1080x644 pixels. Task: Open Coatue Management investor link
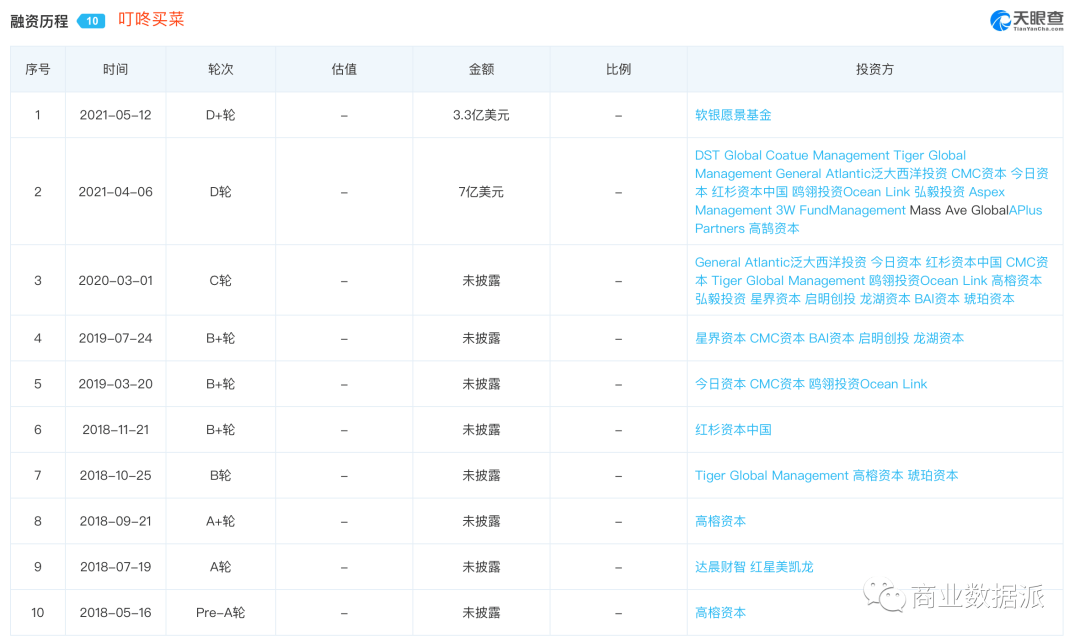tap(827, 156)
